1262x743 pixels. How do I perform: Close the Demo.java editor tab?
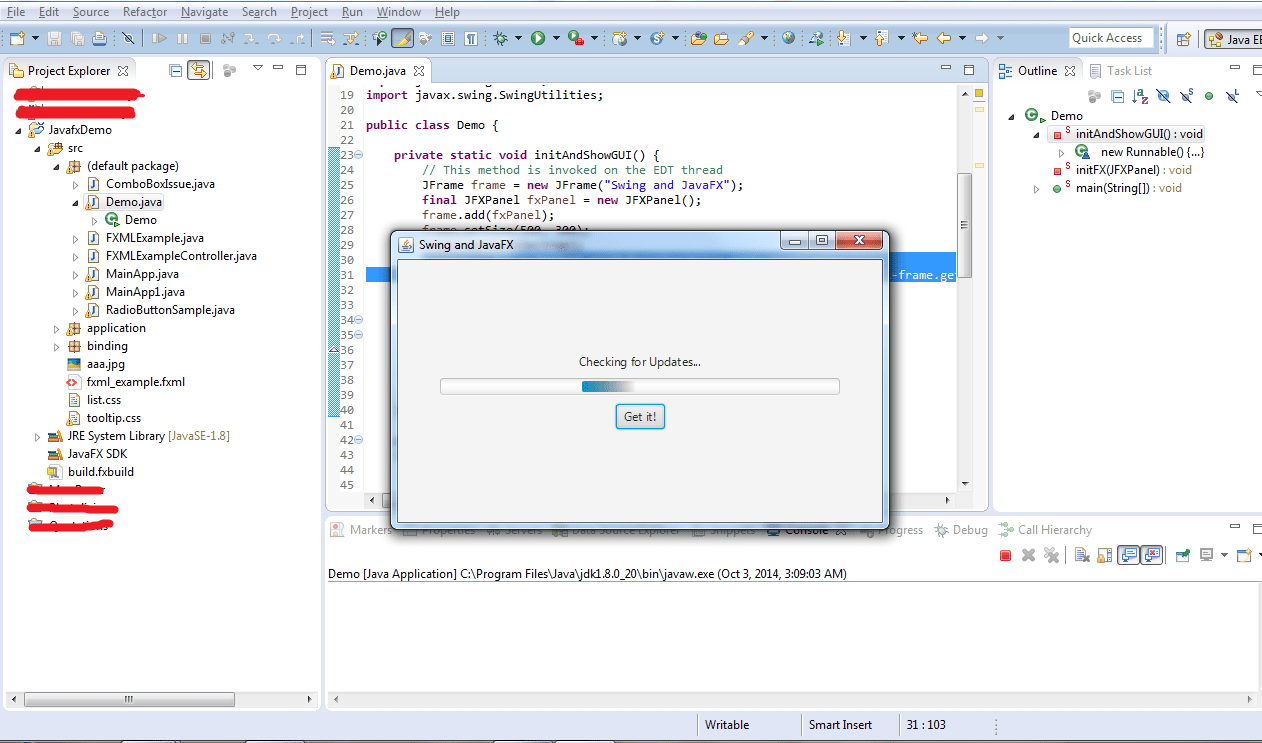[x=420, y=71]
